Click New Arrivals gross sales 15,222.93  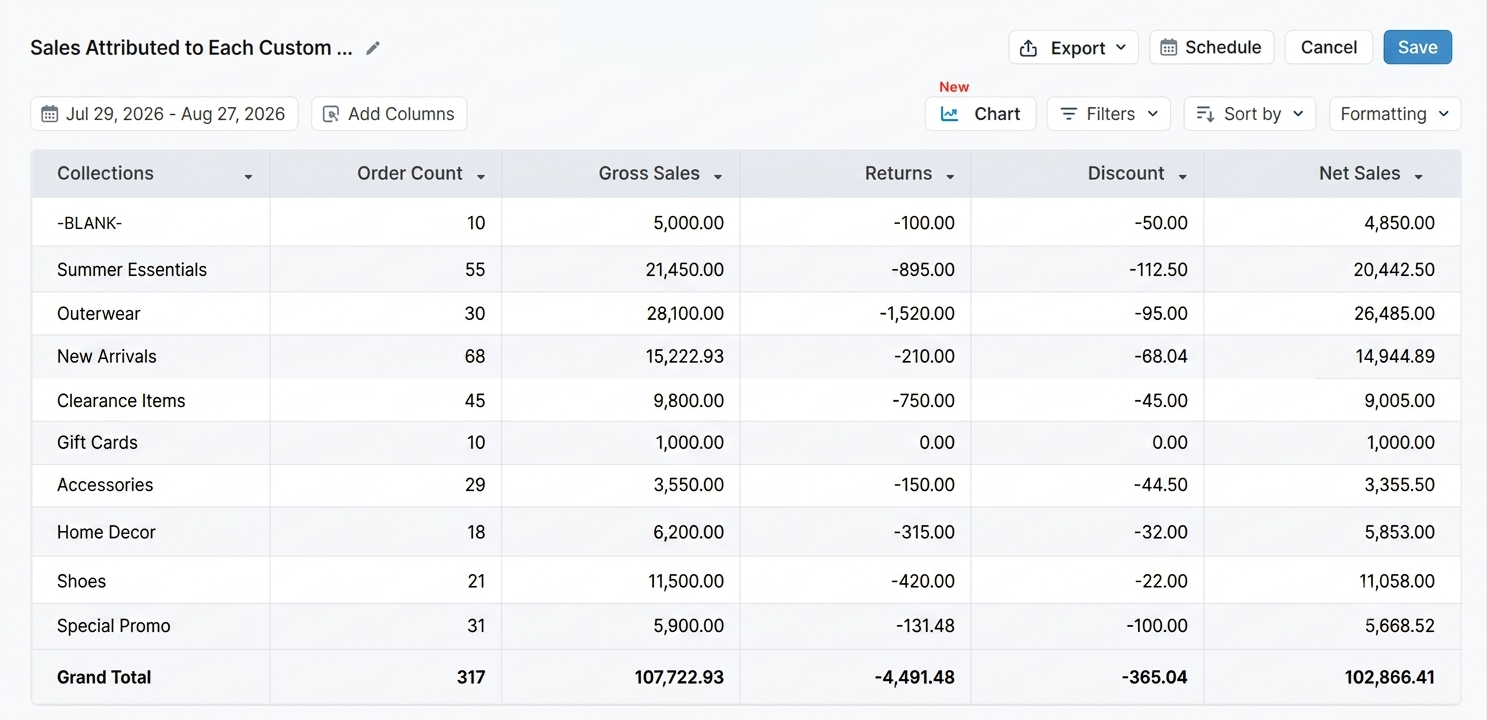click(x=686, y=357)
